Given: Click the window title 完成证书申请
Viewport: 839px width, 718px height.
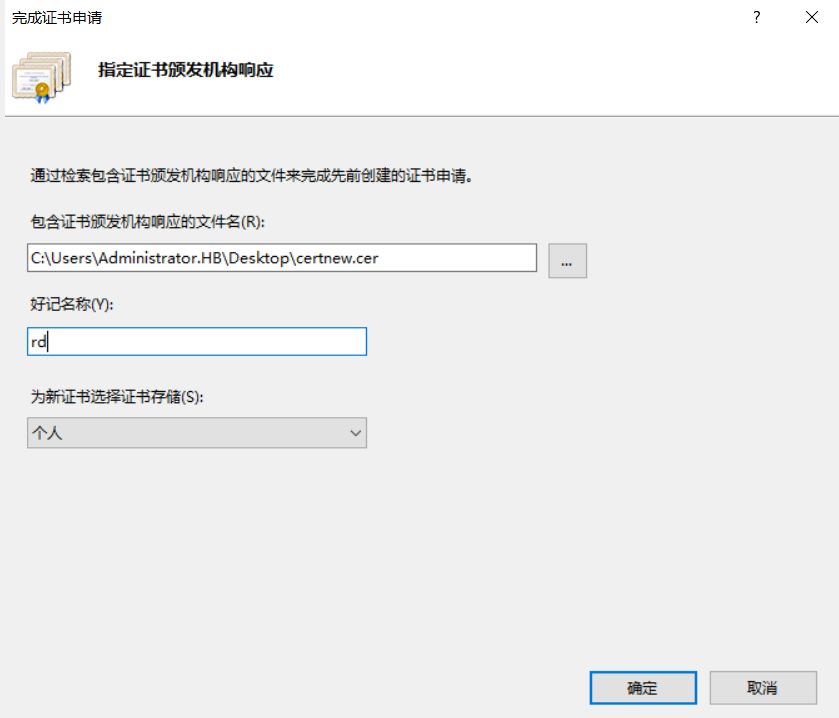Looking at the screenshot, I should pos(57,18).
